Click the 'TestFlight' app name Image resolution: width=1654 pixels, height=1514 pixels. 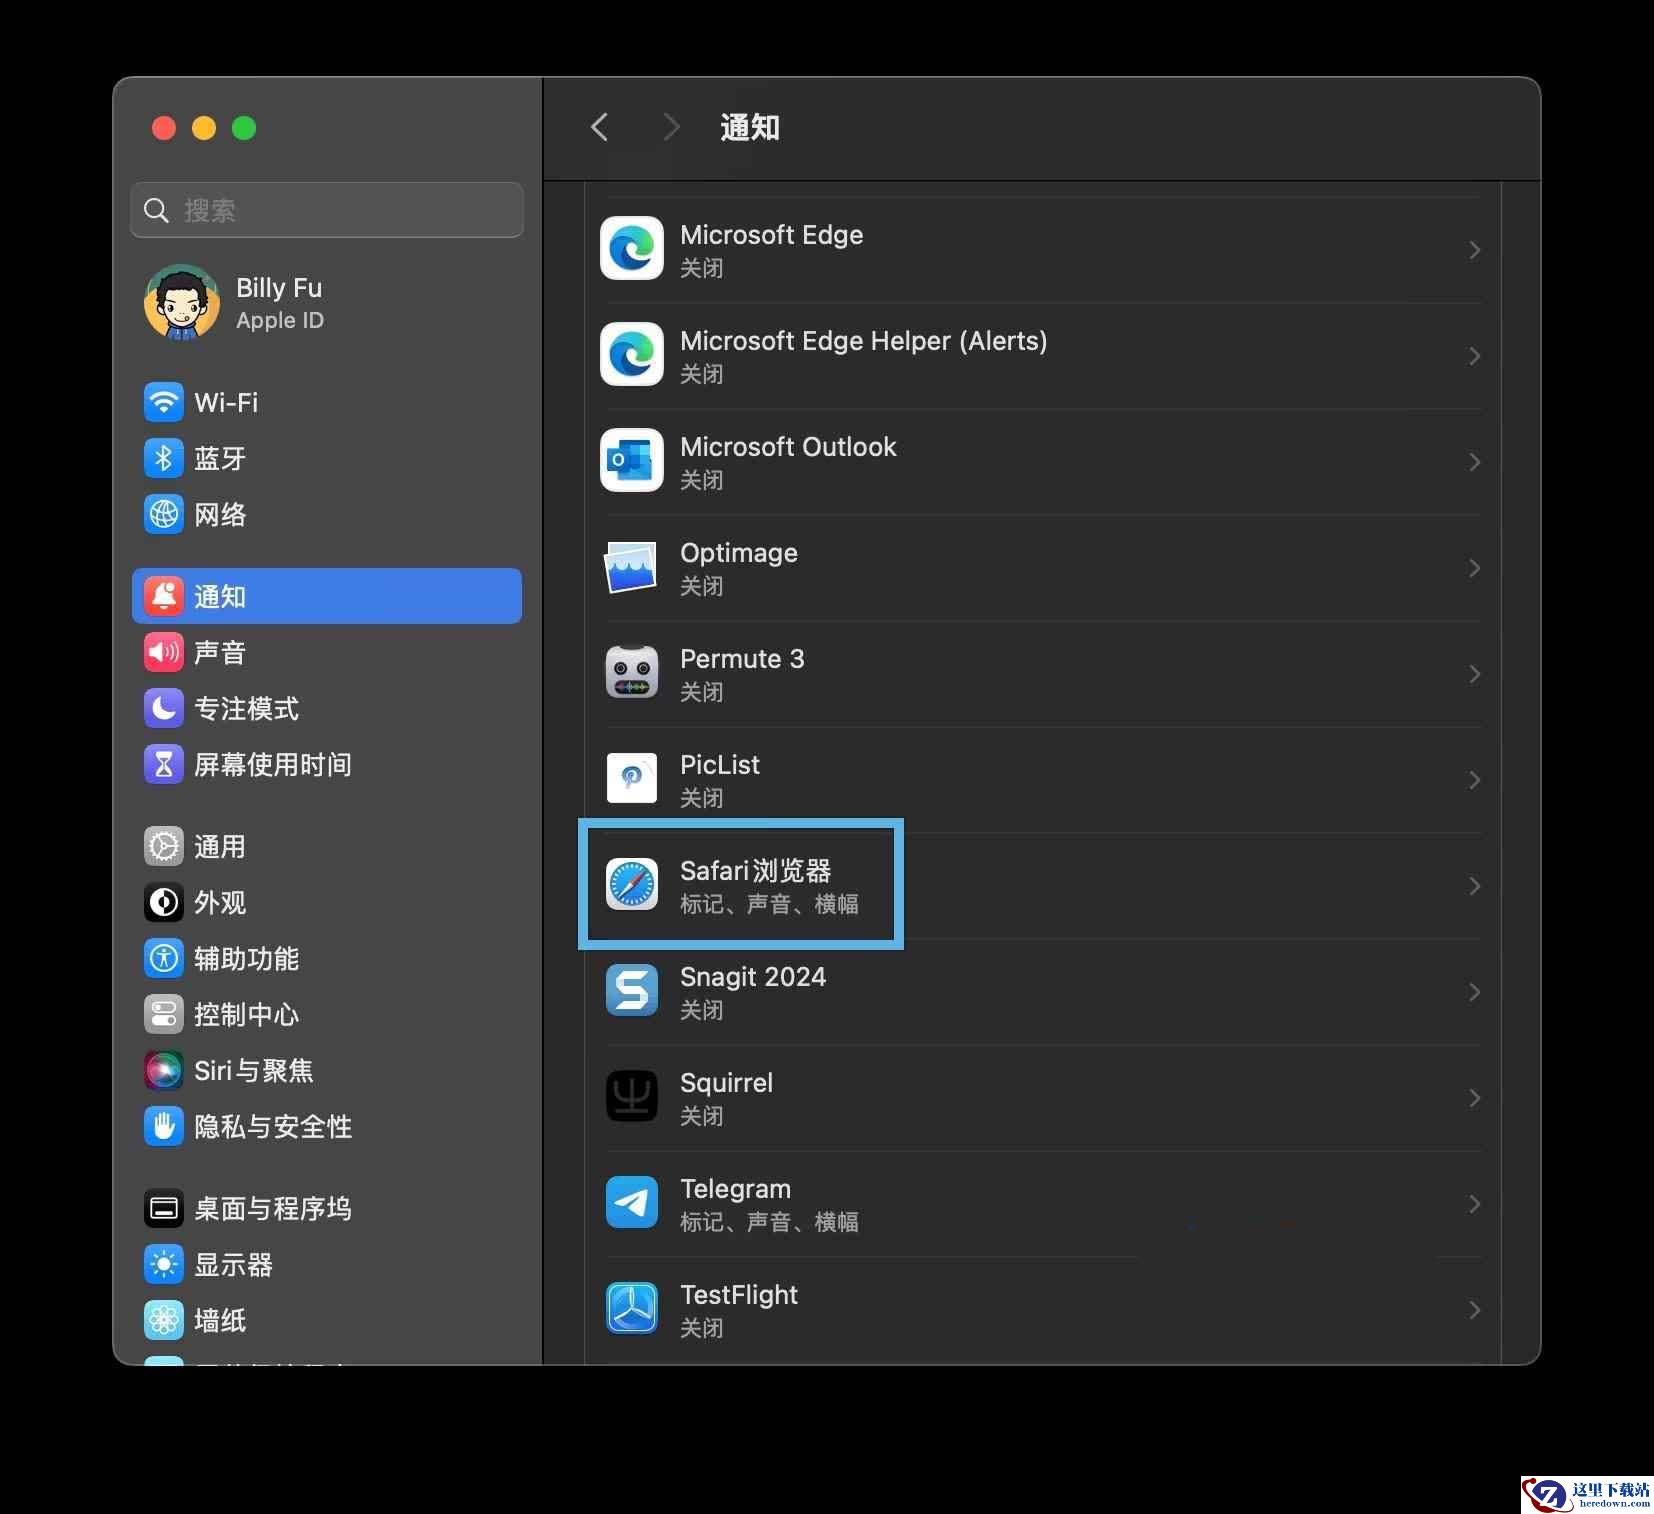[x=739, y=1295]
